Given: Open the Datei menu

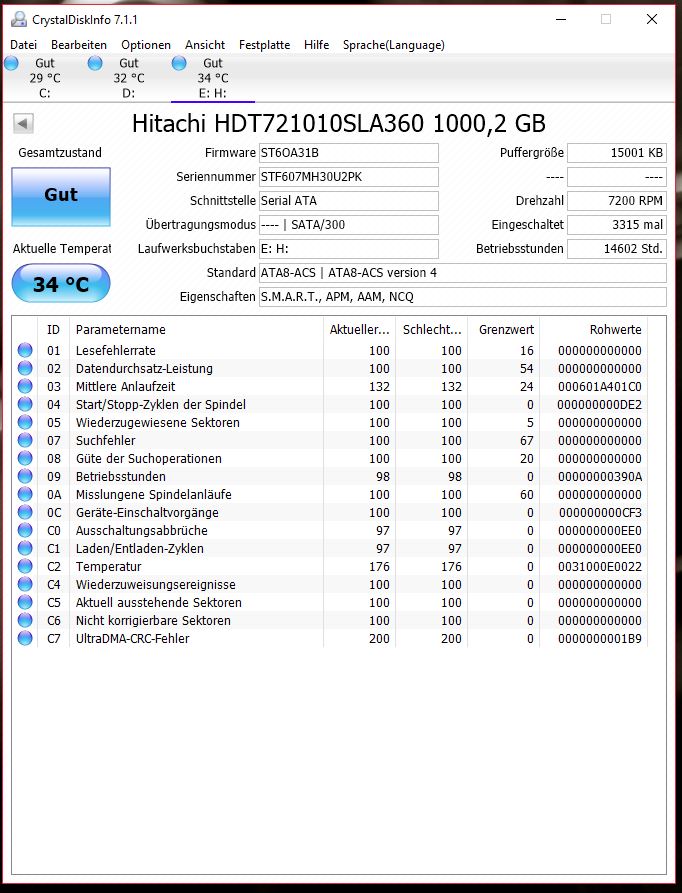Looking at the screenshot, I should pos(23,44).
